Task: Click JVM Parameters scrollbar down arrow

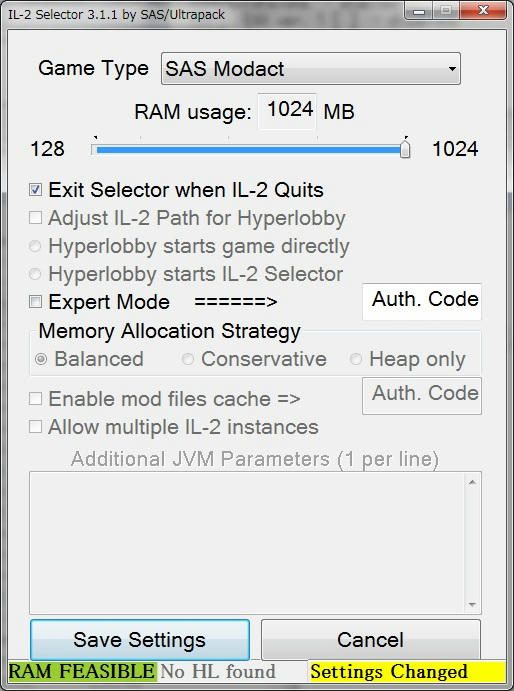Action: [473, 604]
